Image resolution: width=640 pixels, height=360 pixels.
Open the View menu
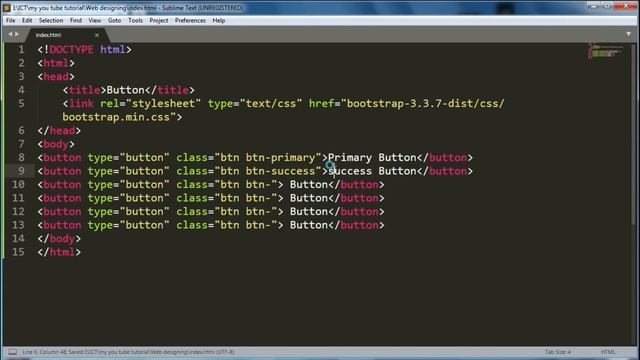coord(95,20)
